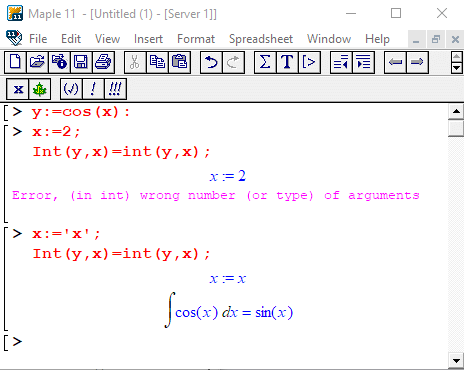
Task: Expand the toolbar overflow down arrow
Action: (x=456, y=68)
